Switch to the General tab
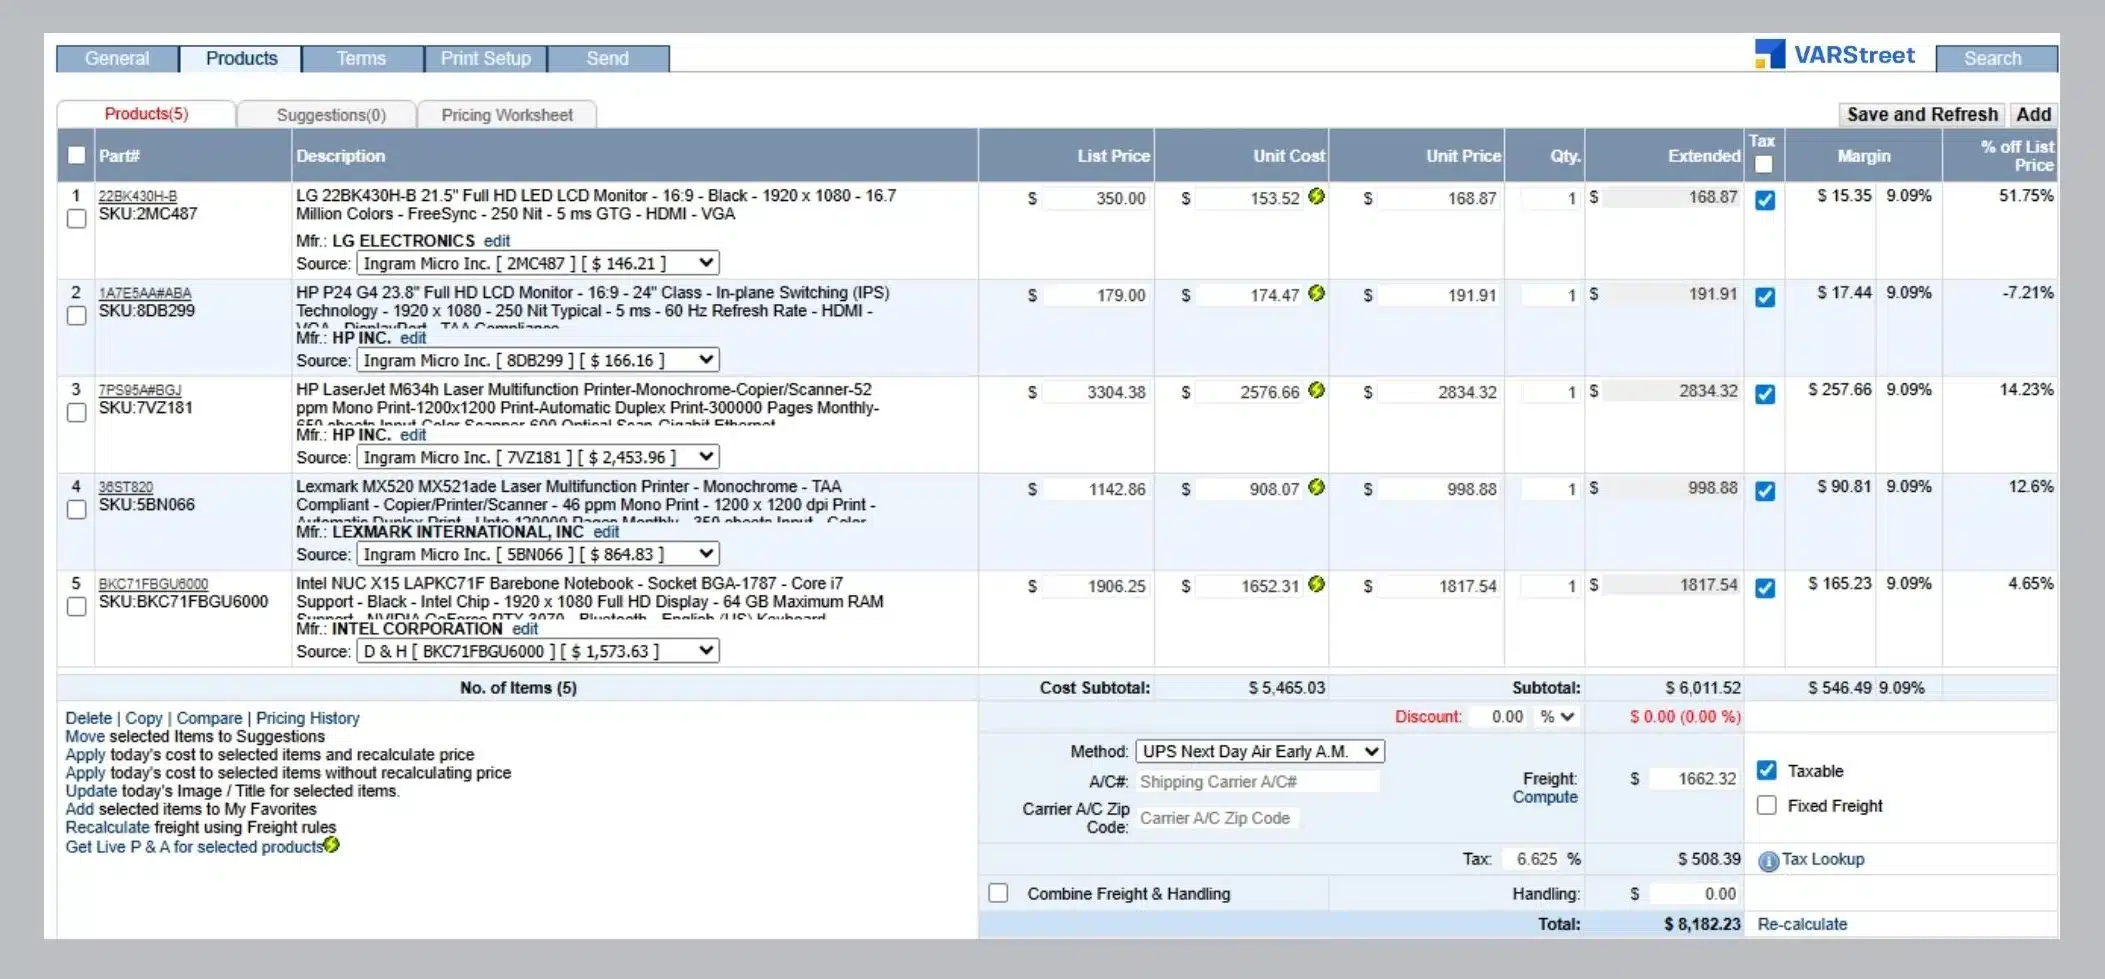The height and width of the screenshot is (979, 2105). click(117, 58)
